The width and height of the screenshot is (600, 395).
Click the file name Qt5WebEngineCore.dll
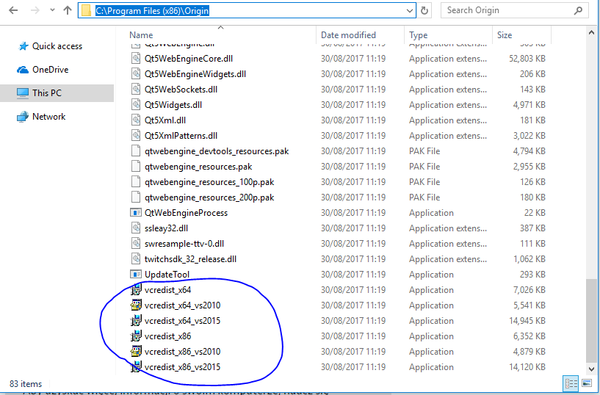[x=189, y=59]
